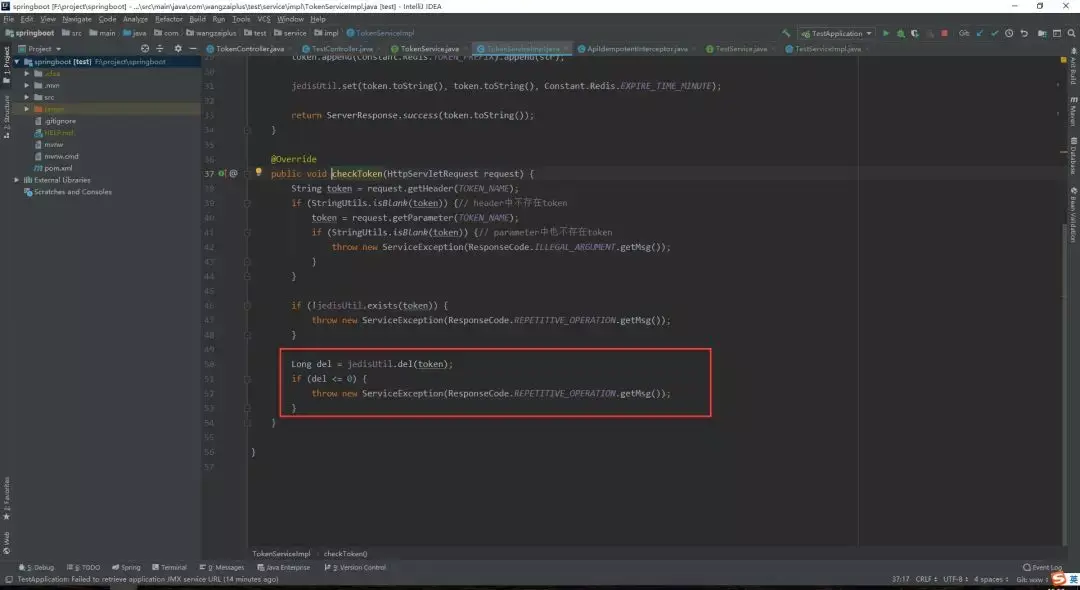
Task: Build the project with the hammer icon
Action: pyautogui.click(x=786, y=33)
